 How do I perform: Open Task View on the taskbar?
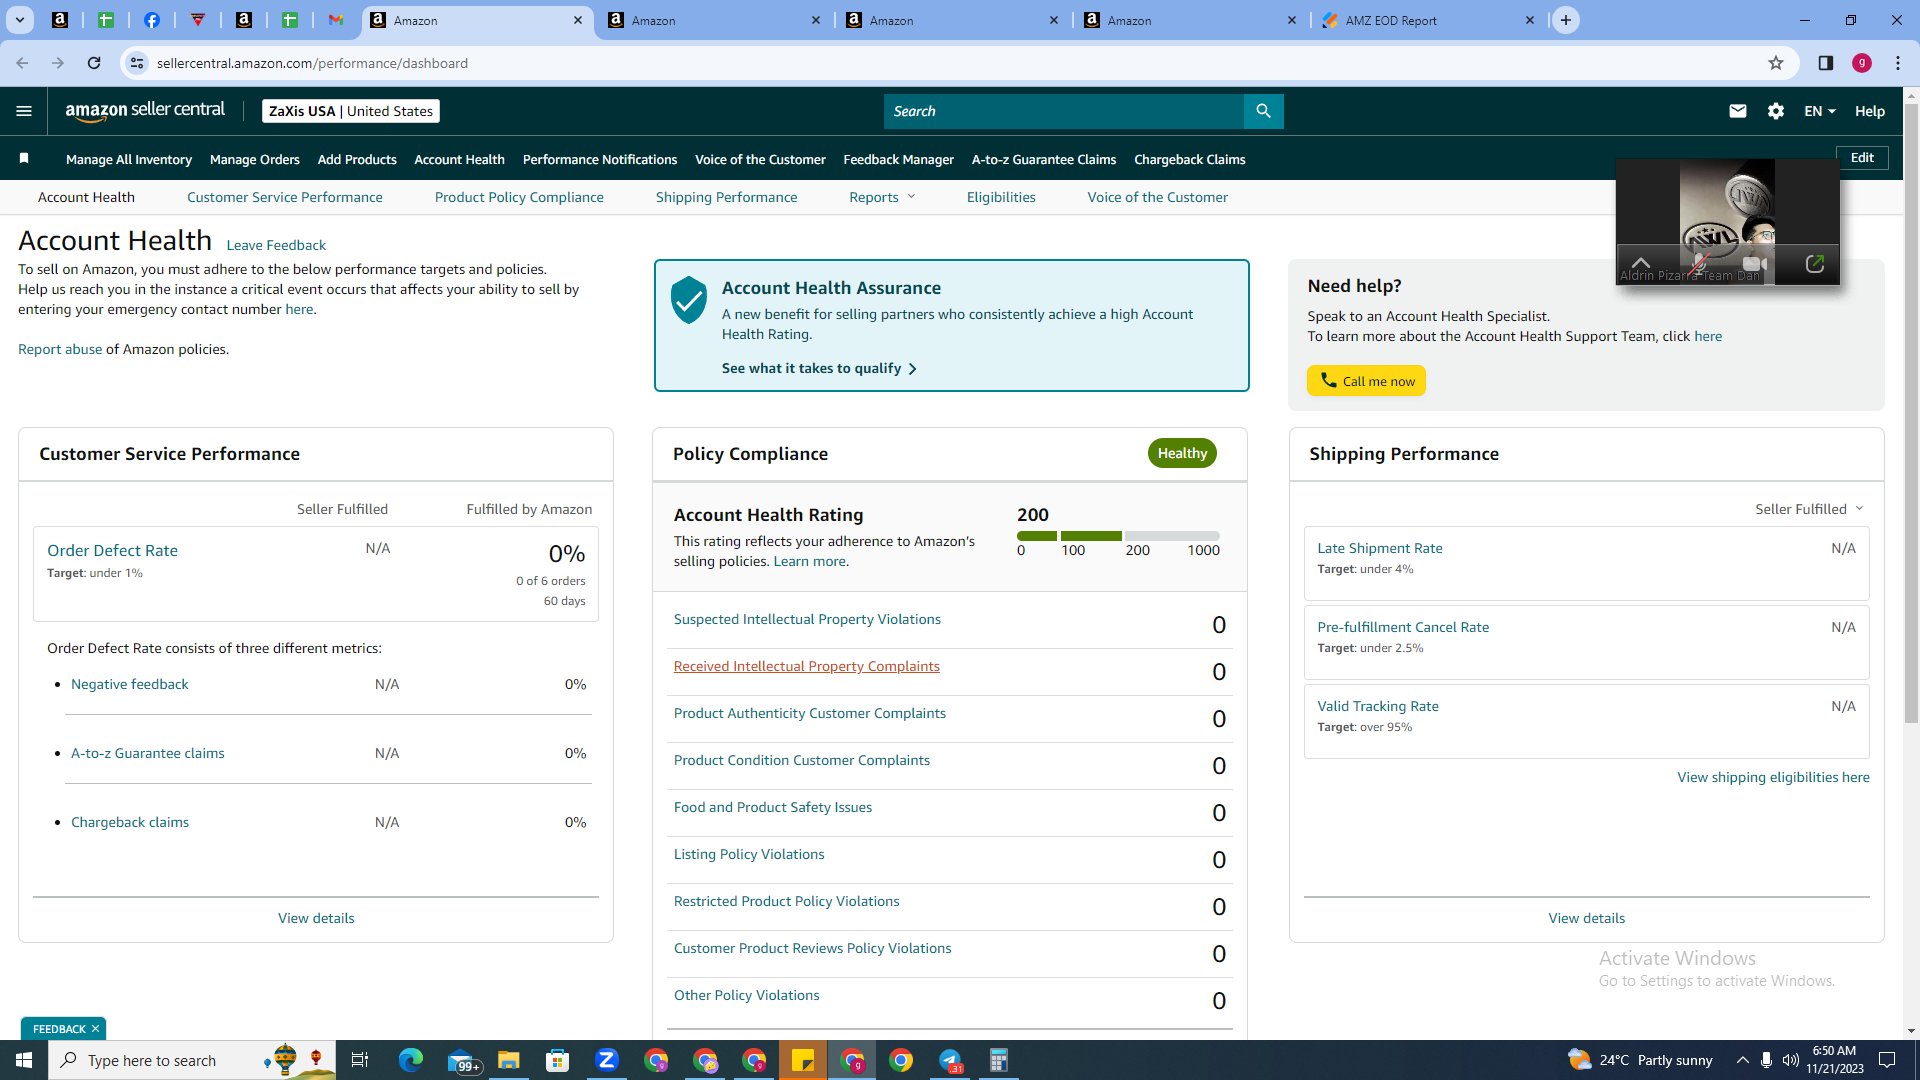pyautogui.click(x=360, y=1060)
